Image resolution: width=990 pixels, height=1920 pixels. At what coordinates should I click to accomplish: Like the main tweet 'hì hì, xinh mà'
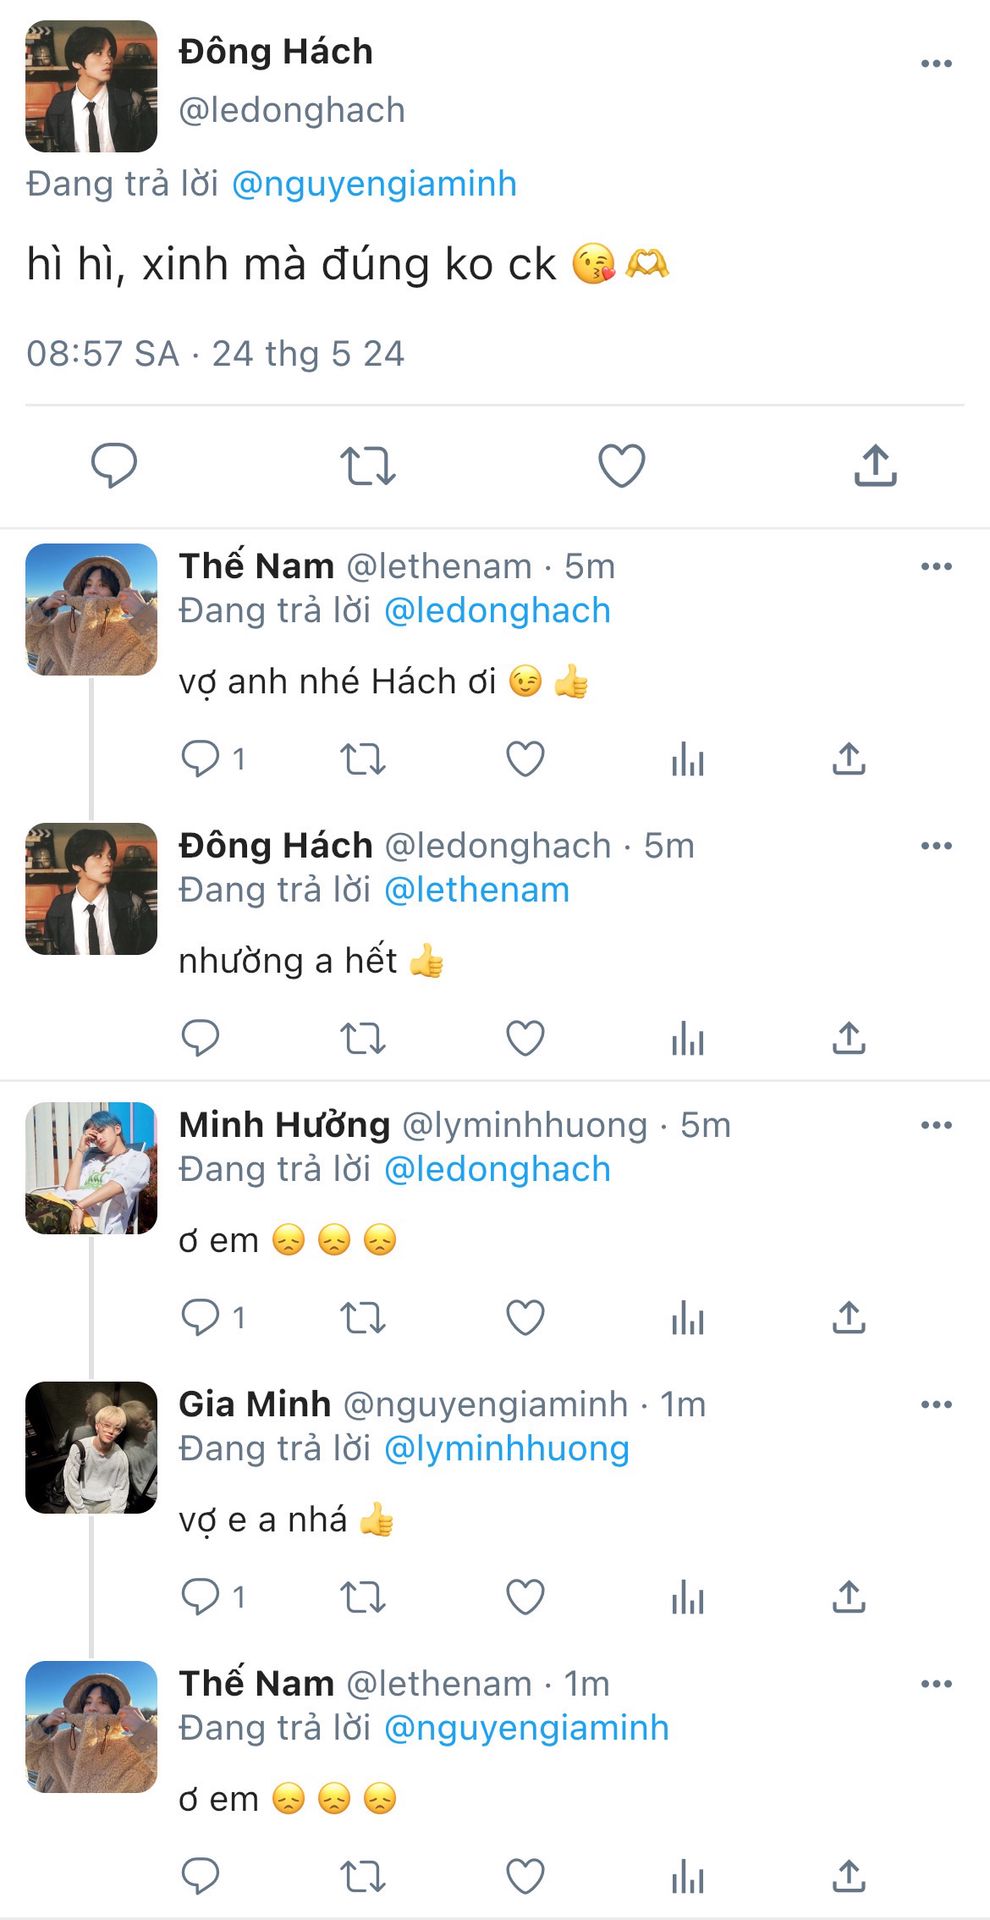[621, 466]
